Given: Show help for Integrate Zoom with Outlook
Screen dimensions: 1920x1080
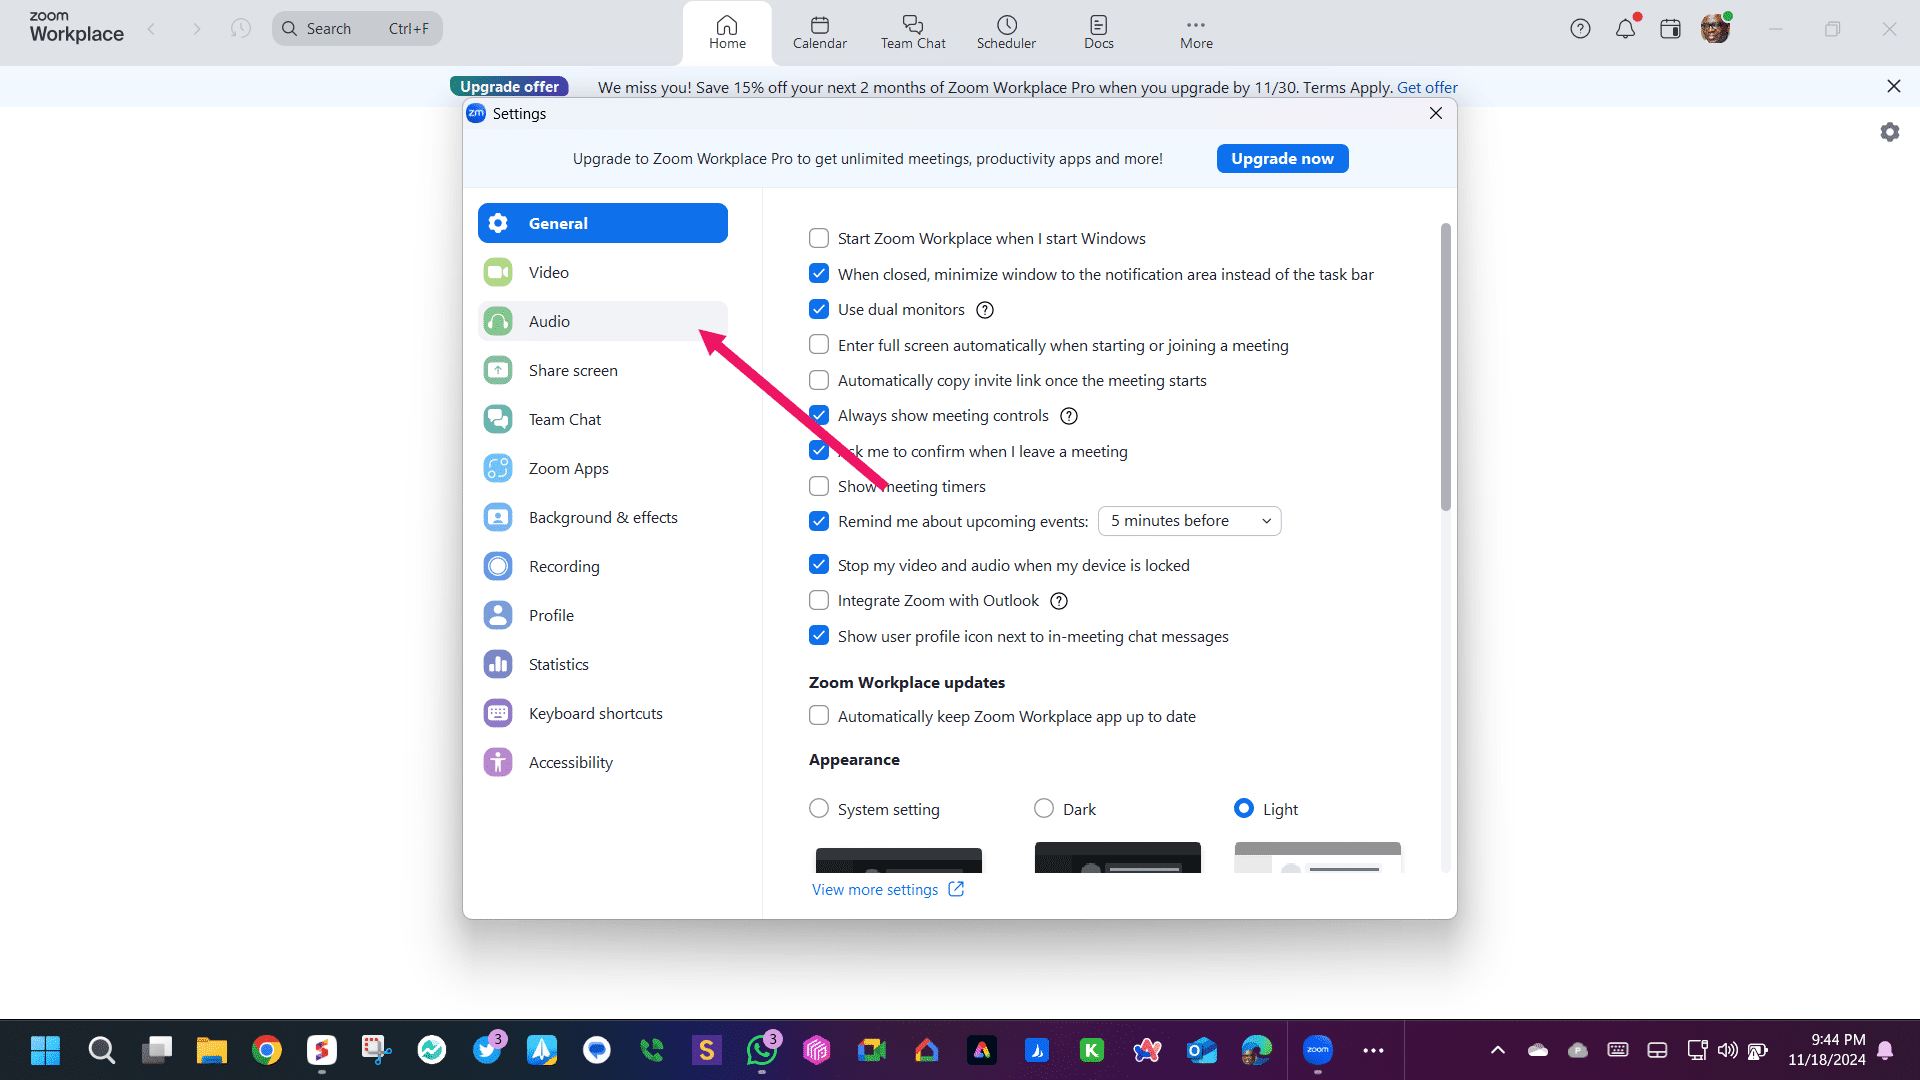Looking at the screenshot, I should 1059,601.
